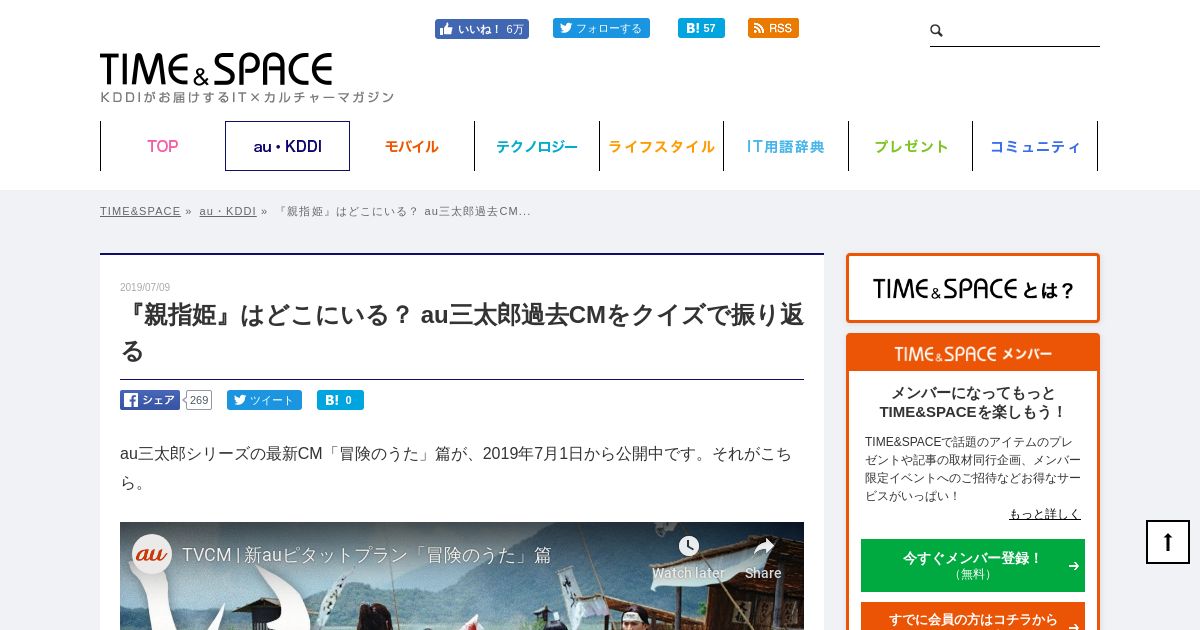
Task: Click the TIME&SPACE メンバー panel header
Action: [x=973, y=354]
